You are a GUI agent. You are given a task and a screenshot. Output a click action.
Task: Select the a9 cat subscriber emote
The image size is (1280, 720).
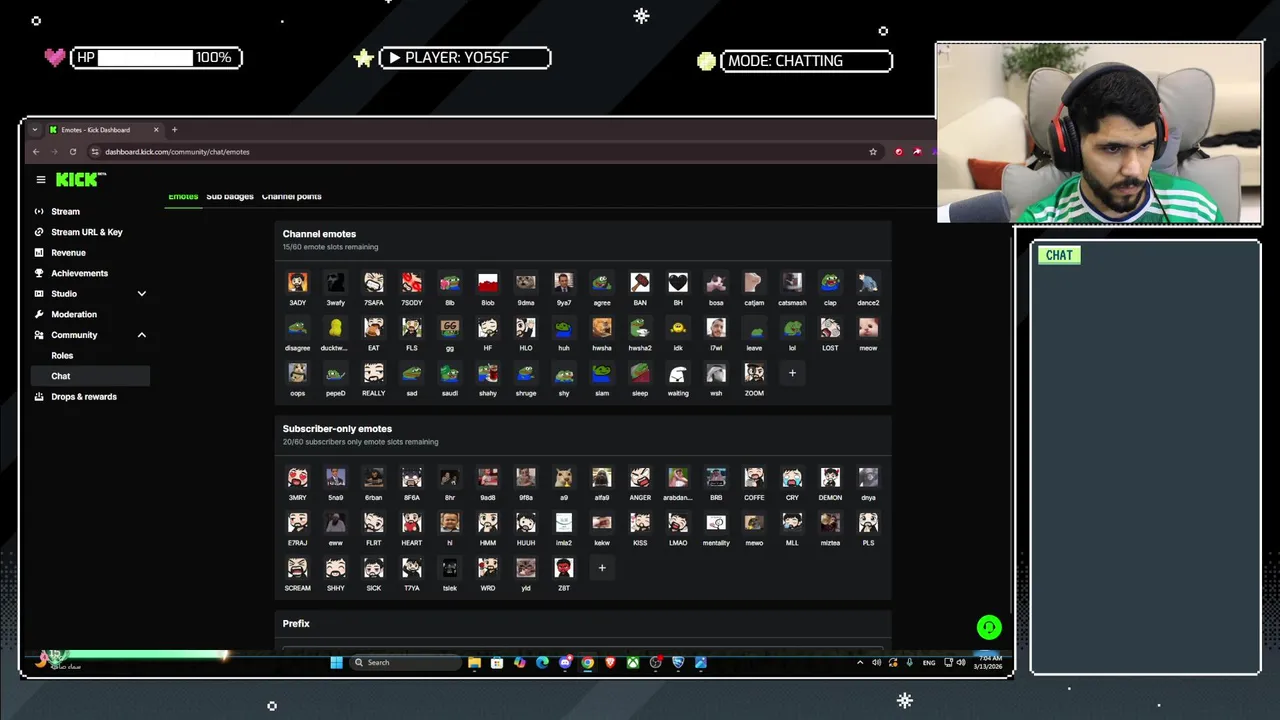pos(564,477)
